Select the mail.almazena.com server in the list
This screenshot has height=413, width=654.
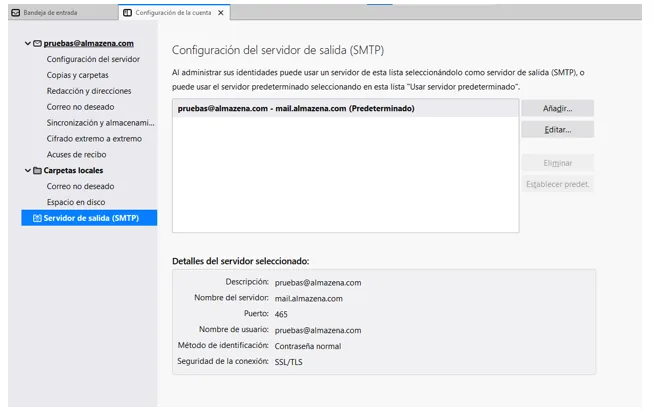click(x=346, y=108)
